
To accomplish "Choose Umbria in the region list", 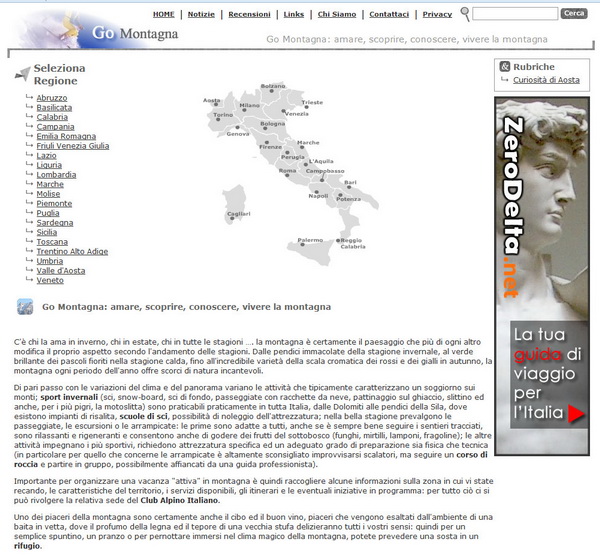I will click(x=50, y=261).
